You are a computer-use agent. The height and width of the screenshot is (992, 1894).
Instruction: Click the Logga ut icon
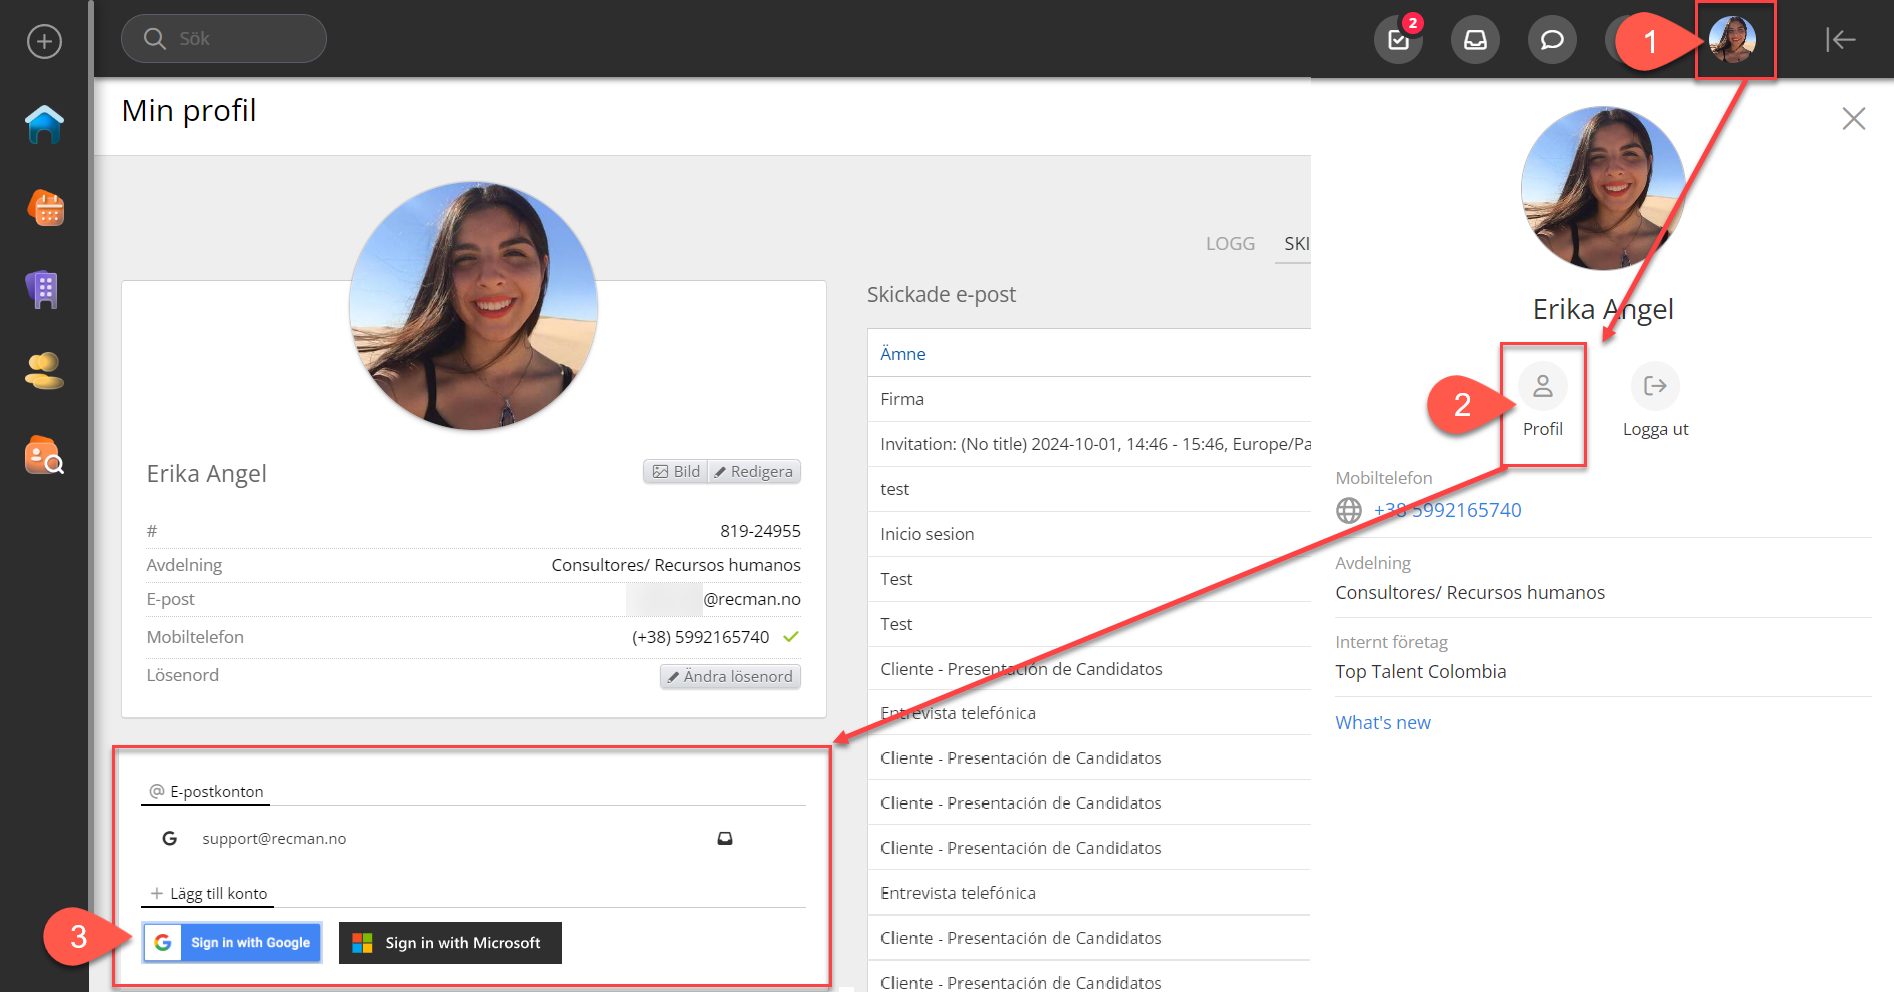1655,387
